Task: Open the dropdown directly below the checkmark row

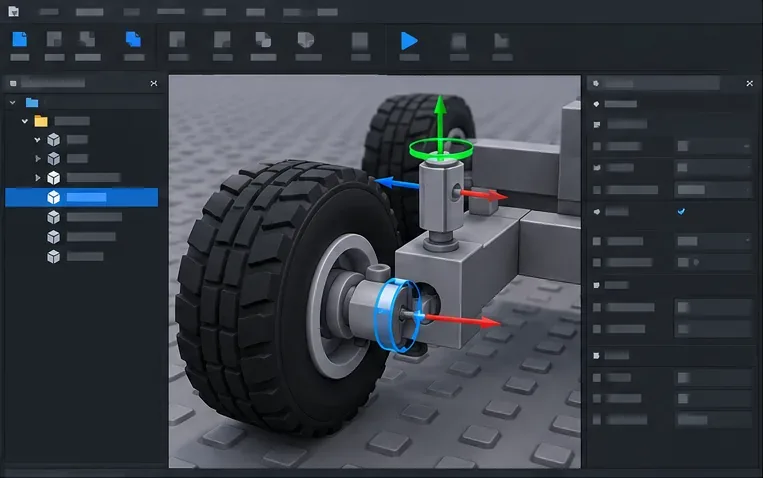Action: [713, 241]
